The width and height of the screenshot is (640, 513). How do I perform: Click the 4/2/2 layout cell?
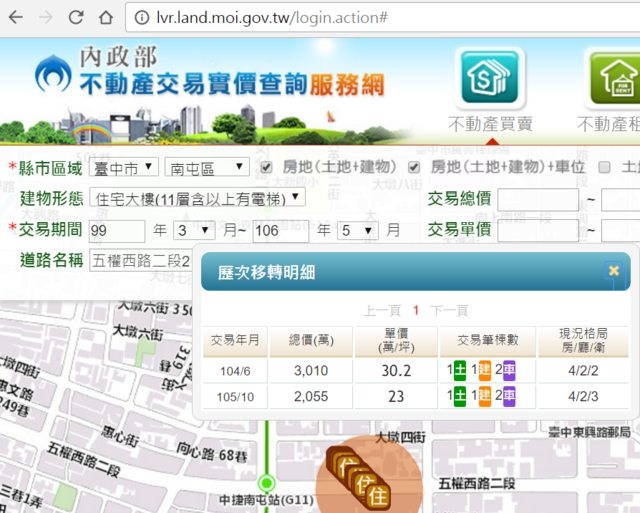[583, 371]
